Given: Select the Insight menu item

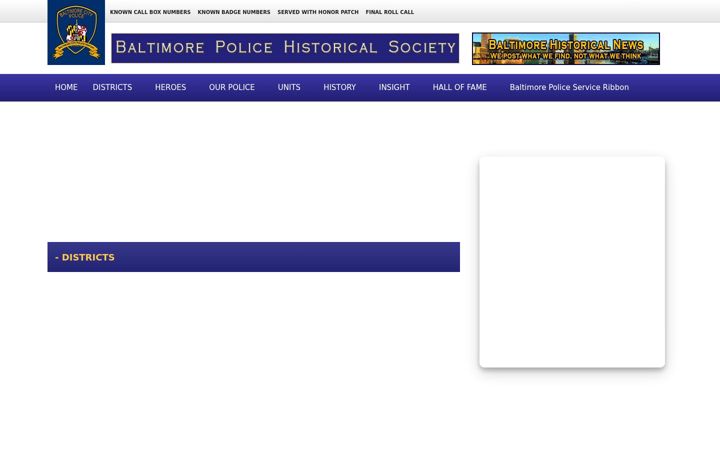Looking at the screenshot, I should coord(394,87).
